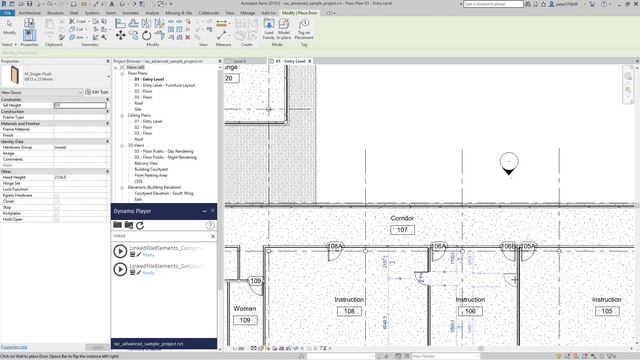
Task: Click the Properties palette ribbon button
Action: (29, 35)
